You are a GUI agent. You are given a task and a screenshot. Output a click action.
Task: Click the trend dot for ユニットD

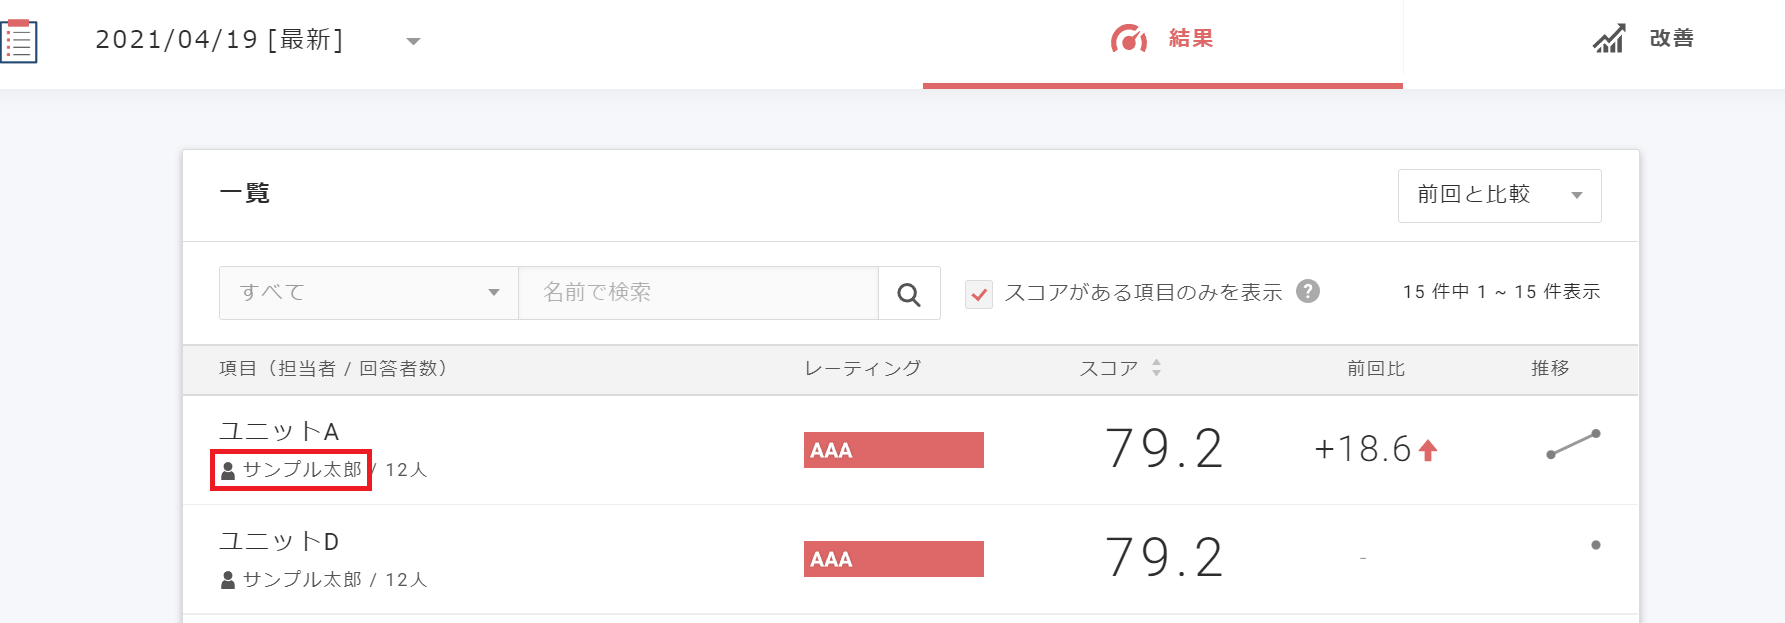(x=1595, y=545)
